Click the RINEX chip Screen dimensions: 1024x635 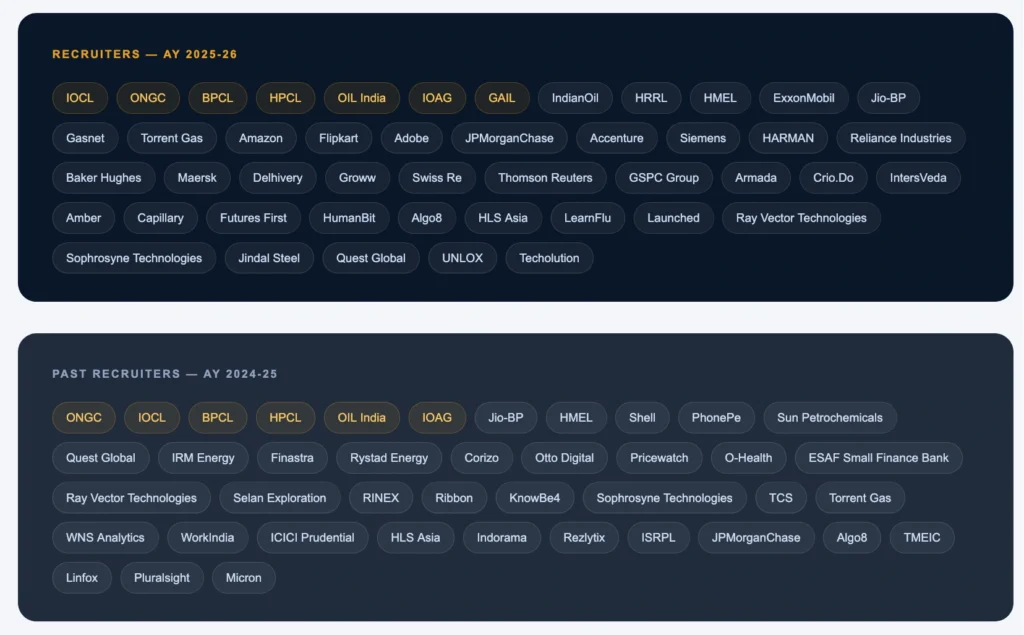tap(381, 498)
